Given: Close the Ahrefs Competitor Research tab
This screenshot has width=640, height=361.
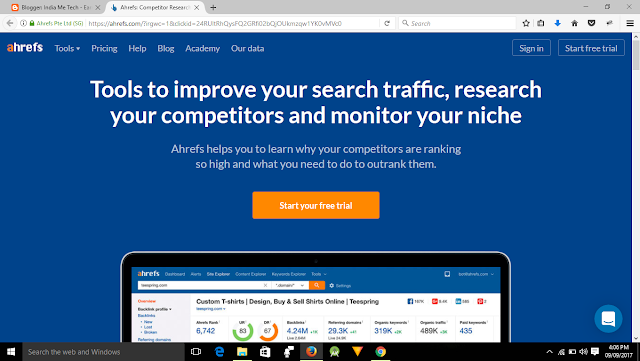Looking at the screenshot, I should [197, 7].
